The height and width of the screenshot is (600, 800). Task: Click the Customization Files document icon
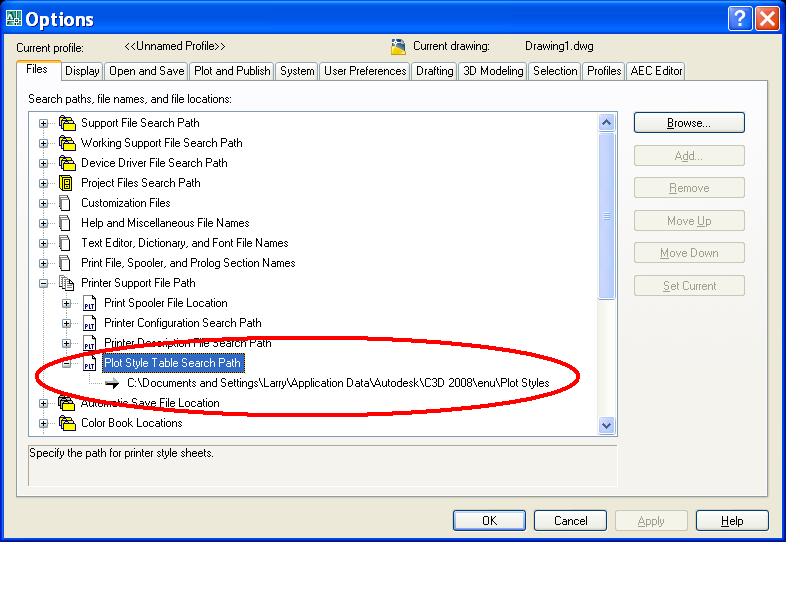pyautogui.click(x=65, y=203)
